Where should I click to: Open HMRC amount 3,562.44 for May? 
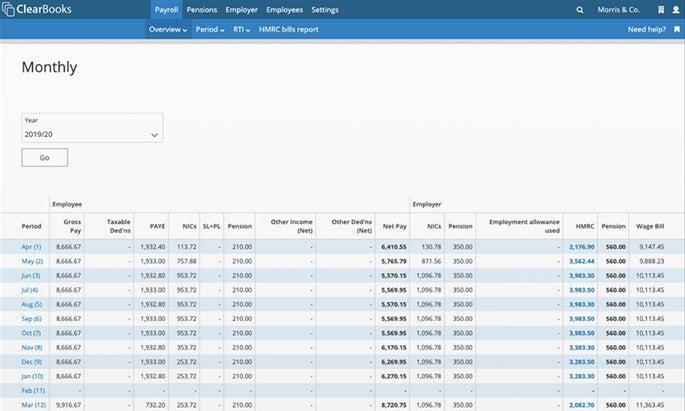tap(580, 261)
